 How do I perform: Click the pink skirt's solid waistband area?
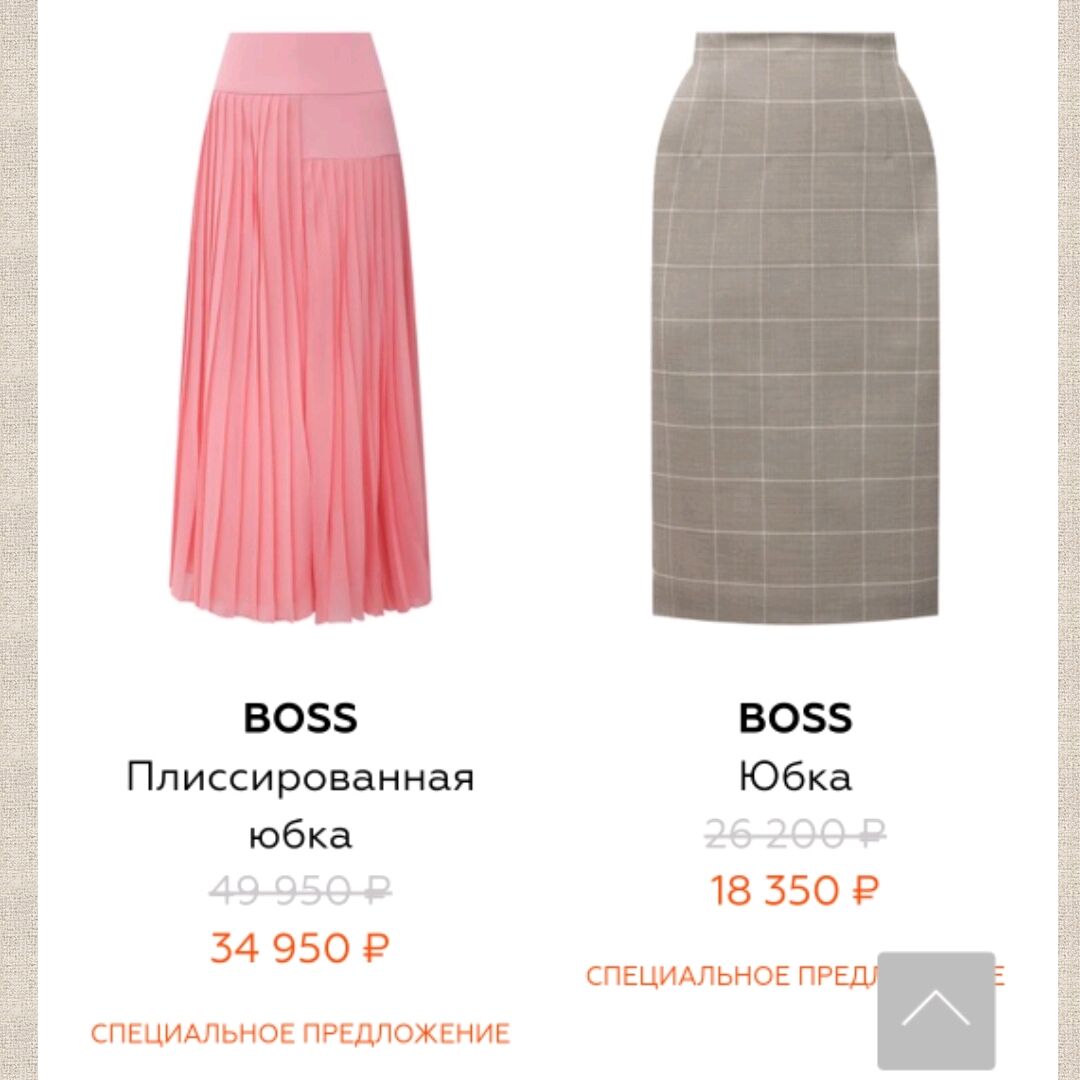pyautogui.click(x=300, y=63)
